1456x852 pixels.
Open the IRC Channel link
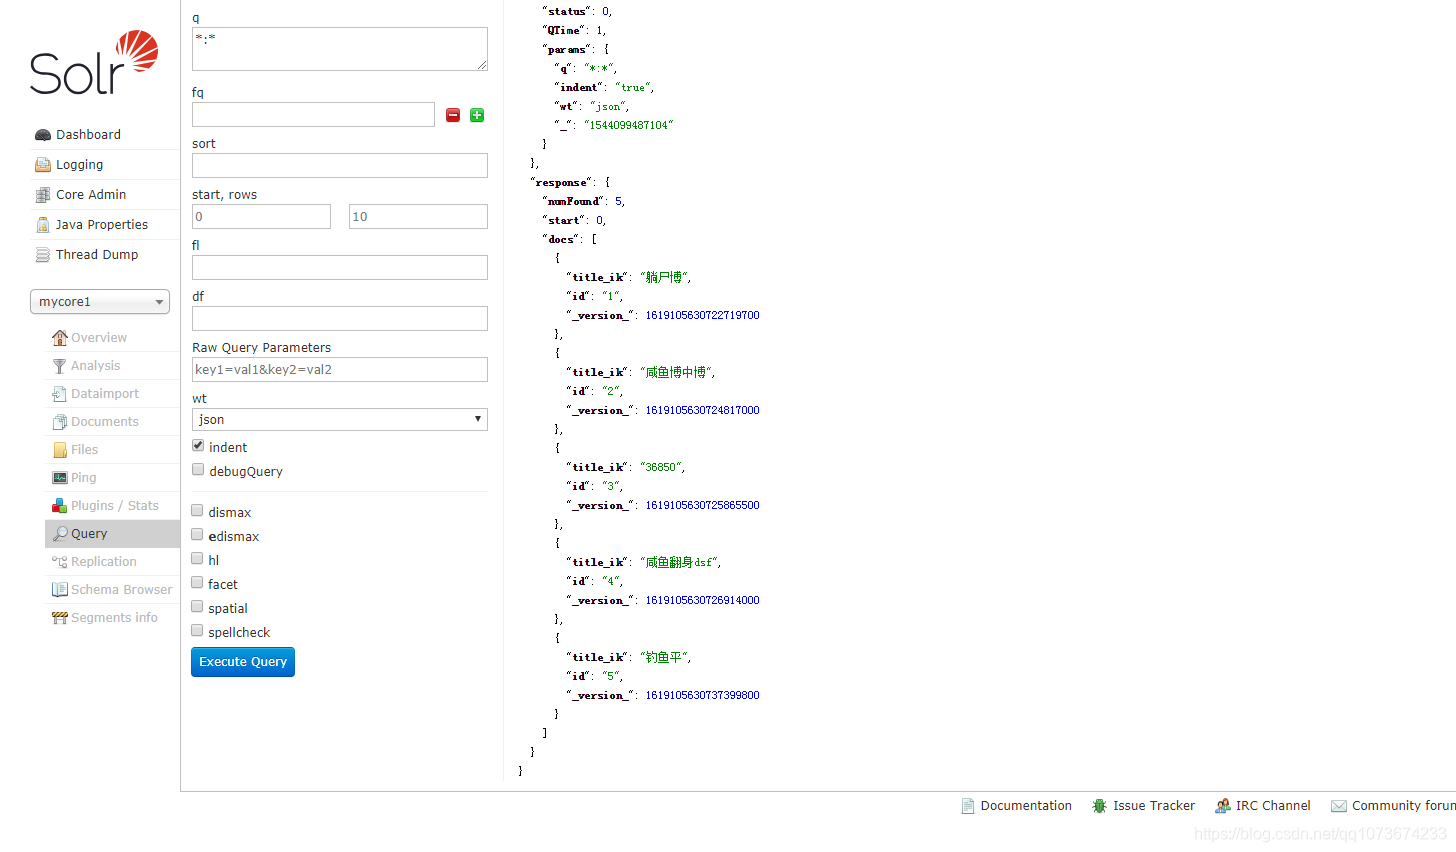pyautogui.click(x=1273, y=806)
